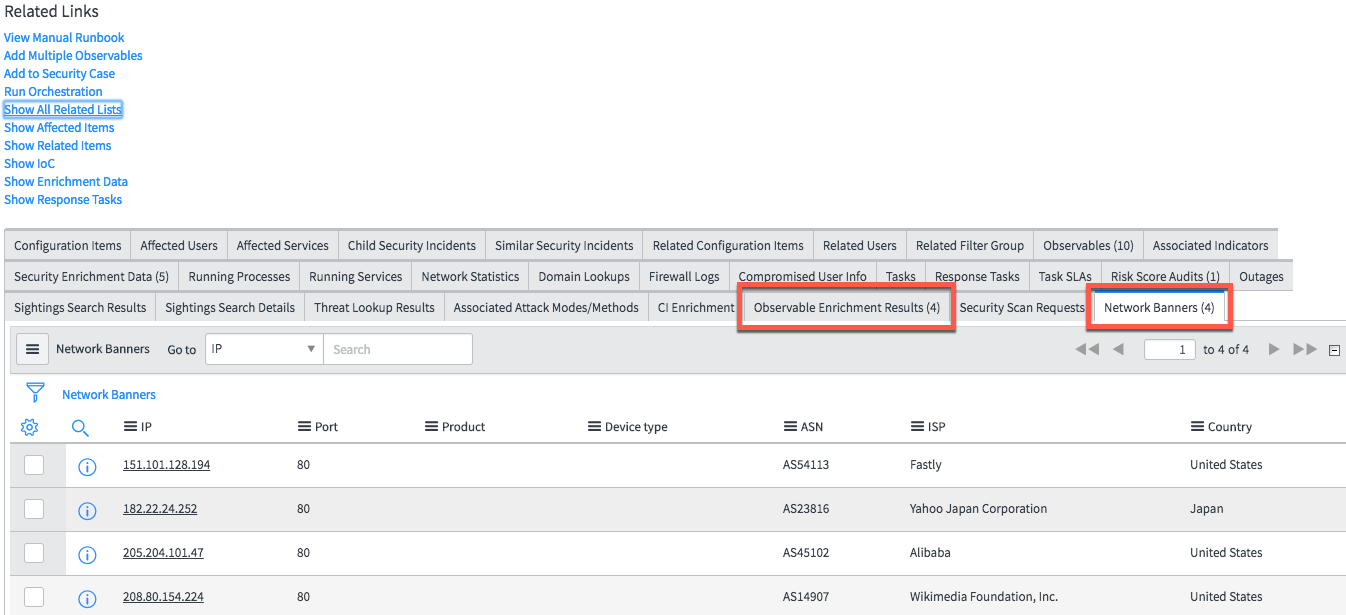Open Device type column menu icon
The image size is (1346, 615).
pos(595,426)
